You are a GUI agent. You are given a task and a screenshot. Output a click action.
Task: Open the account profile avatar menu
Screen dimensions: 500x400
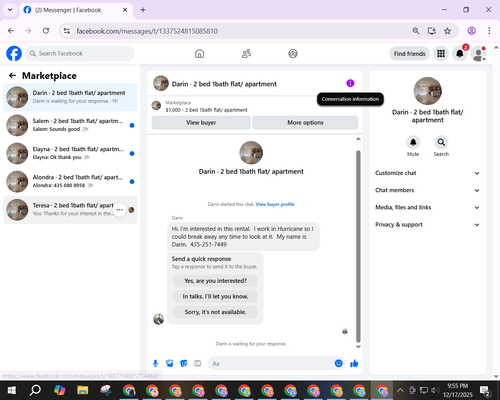tap(479, 54)
